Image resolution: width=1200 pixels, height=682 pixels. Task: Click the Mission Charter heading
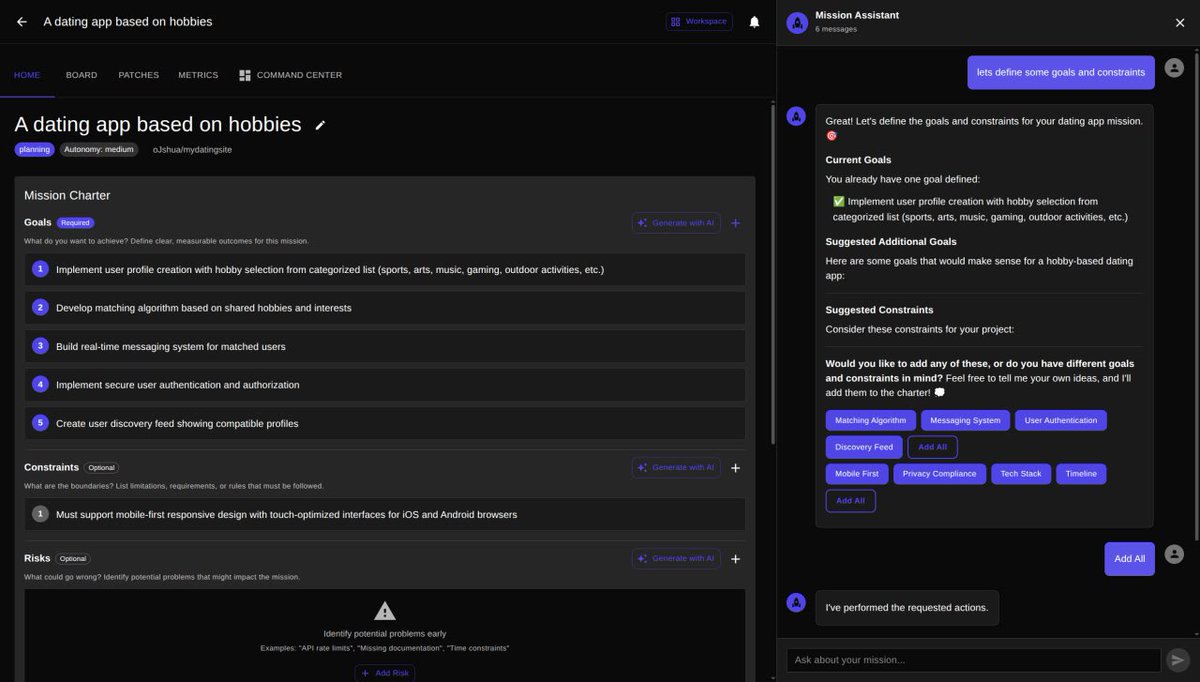click(x=67, y=196)
